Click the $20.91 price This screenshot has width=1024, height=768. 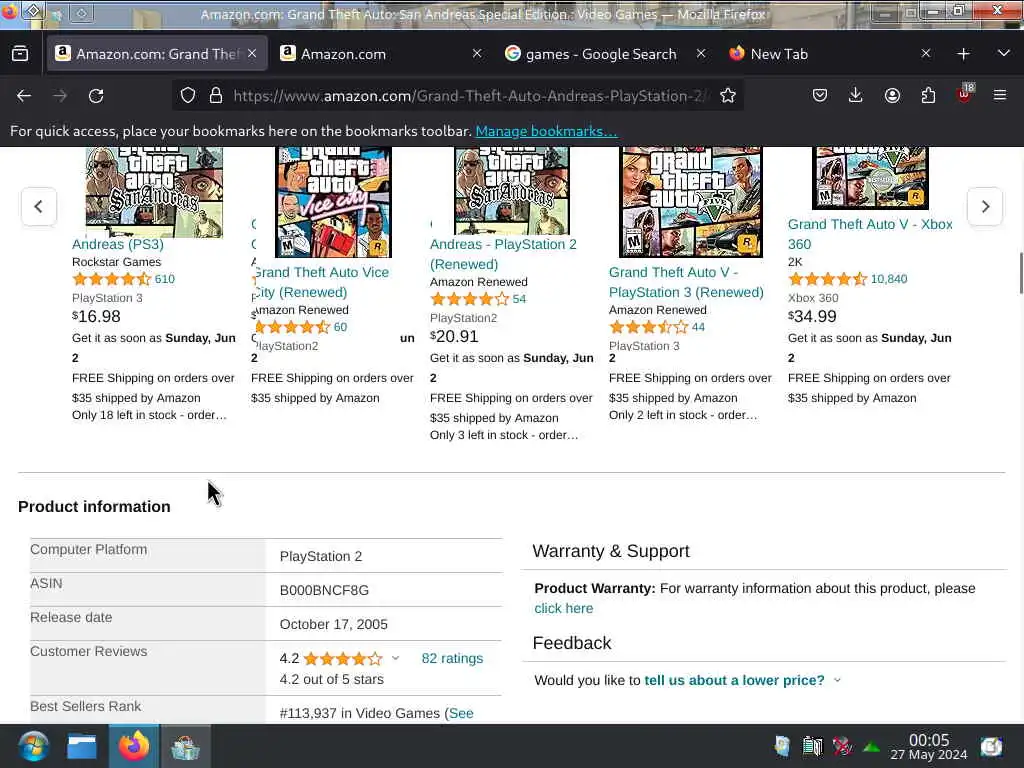click(455, 336)
